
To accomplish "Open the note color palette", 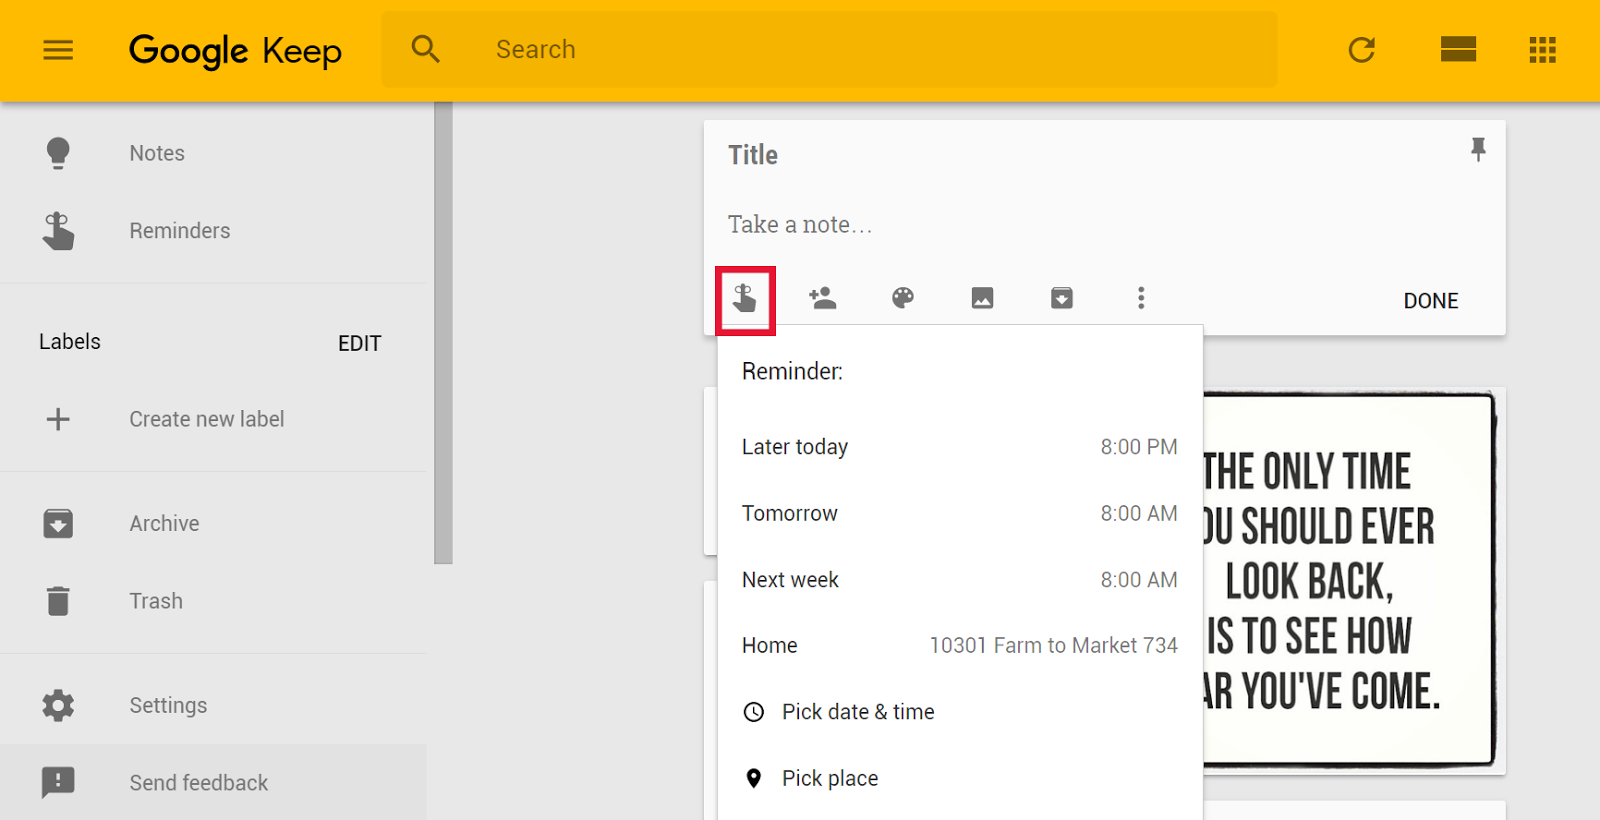I will click(903, 298).
